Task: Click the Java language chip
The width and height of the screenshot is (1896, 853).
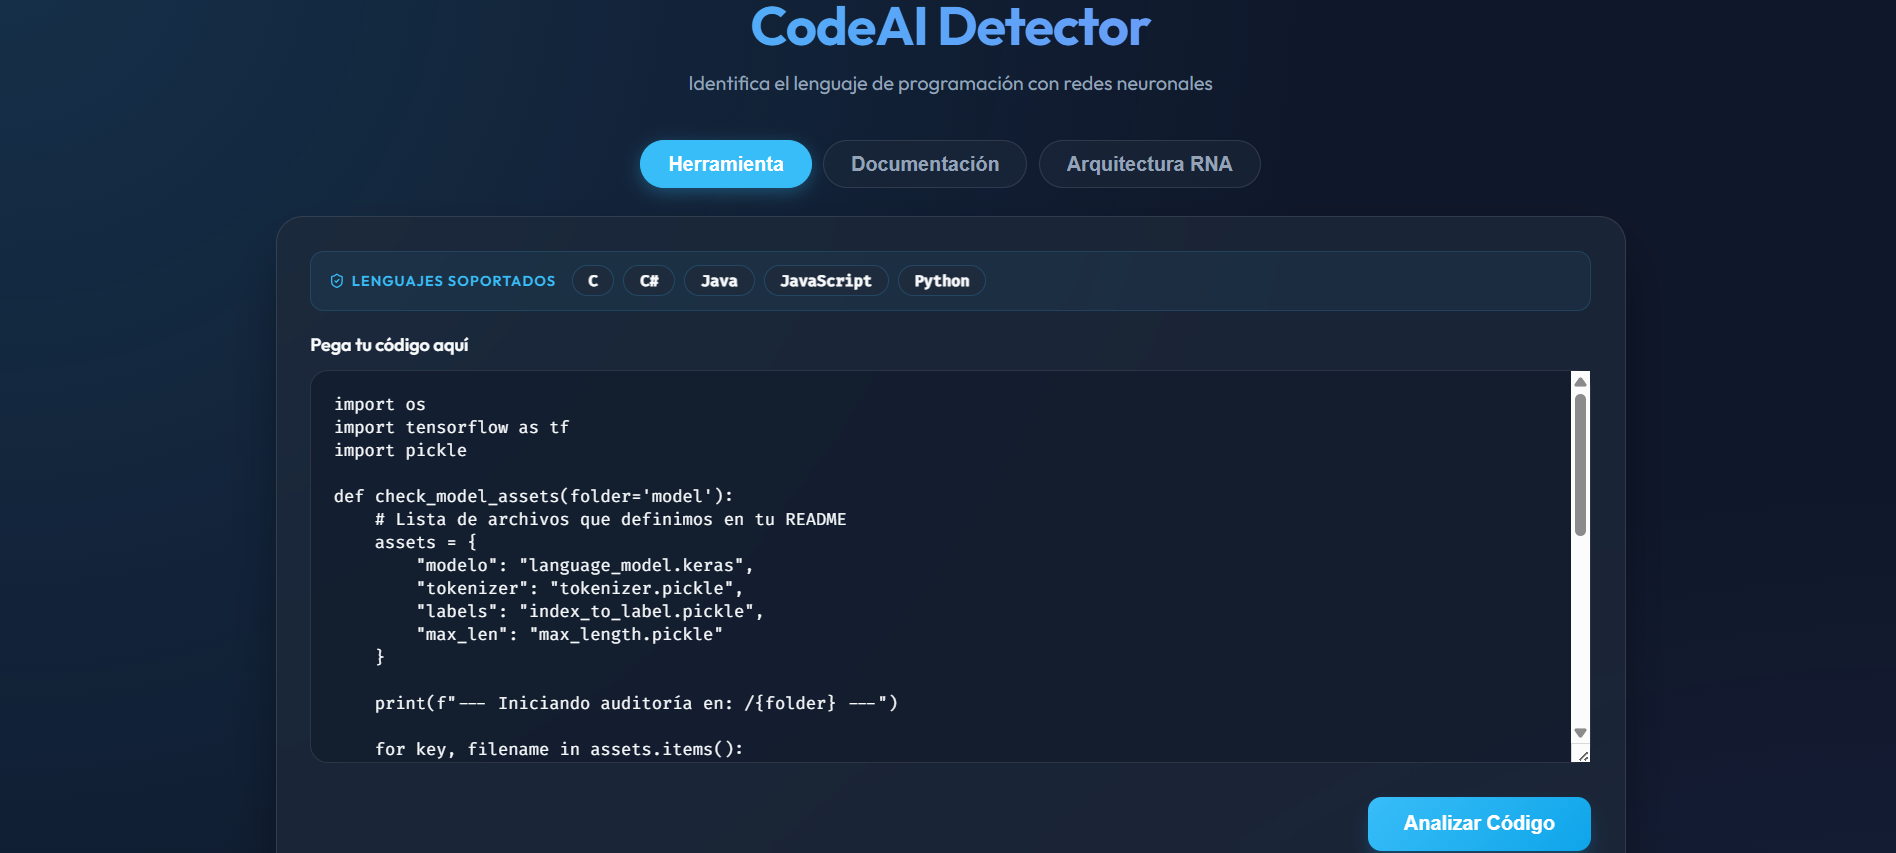Action: 719,281
